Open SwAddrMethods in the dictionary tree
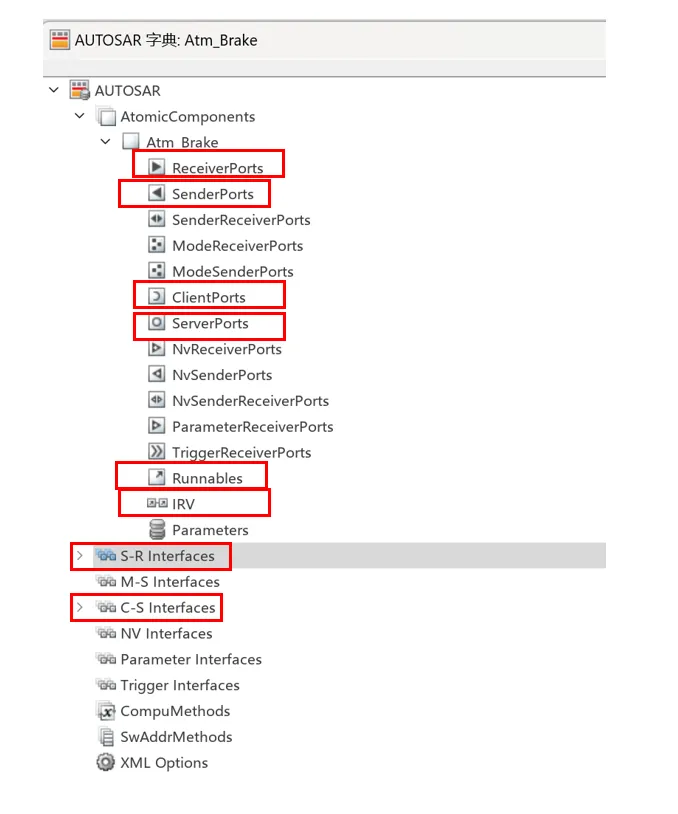Screen dimensions: 678x814 176,737
